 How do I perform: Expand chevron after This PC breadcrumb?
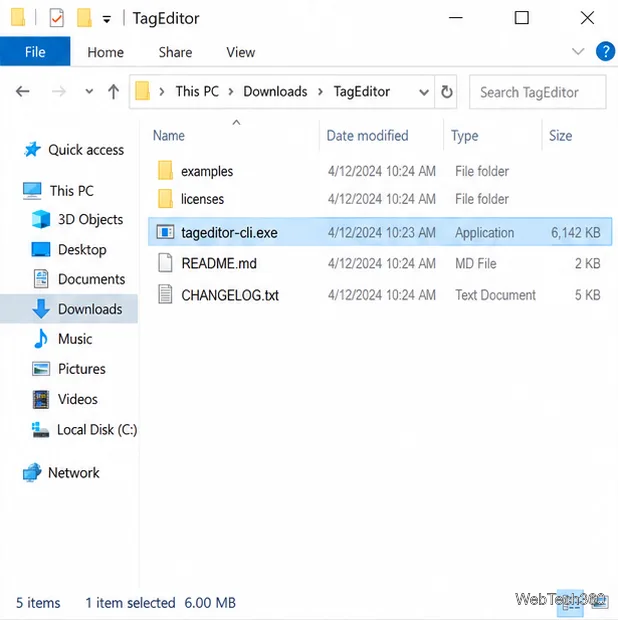231,92
